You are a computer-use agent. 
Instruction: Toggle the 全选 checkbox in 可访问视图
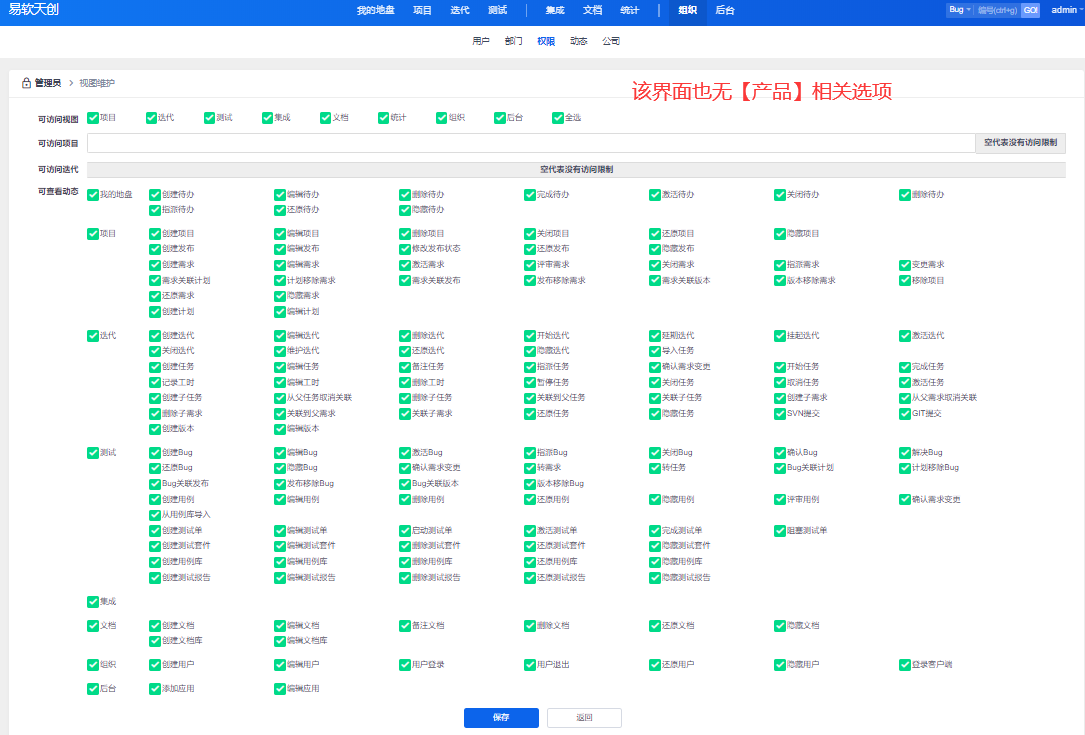coord(557,118)
